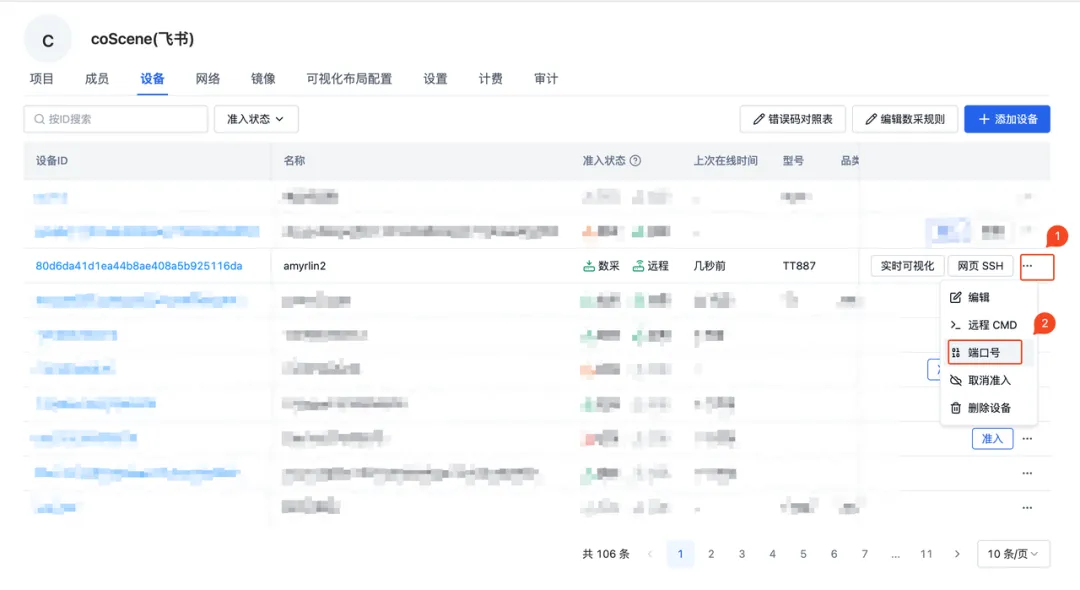Click the 端口号 port number option
Image resolution: width=1080 pixels, height=590 pixels.
986,352
